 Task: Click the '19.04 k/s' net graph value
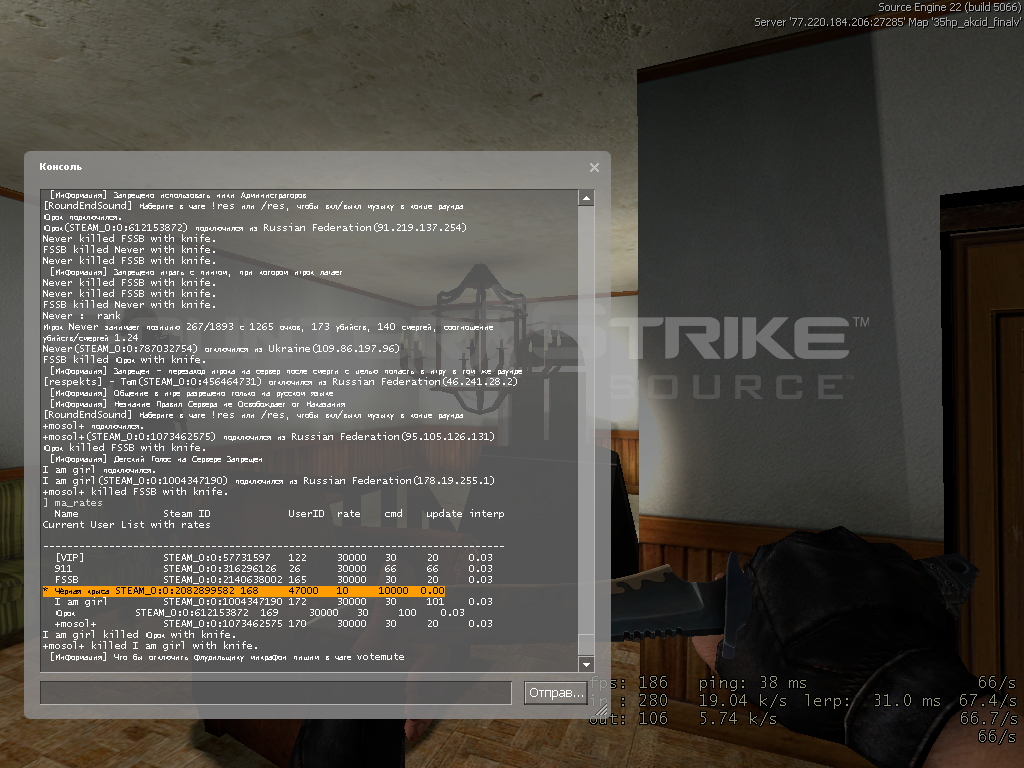point(743,701)
